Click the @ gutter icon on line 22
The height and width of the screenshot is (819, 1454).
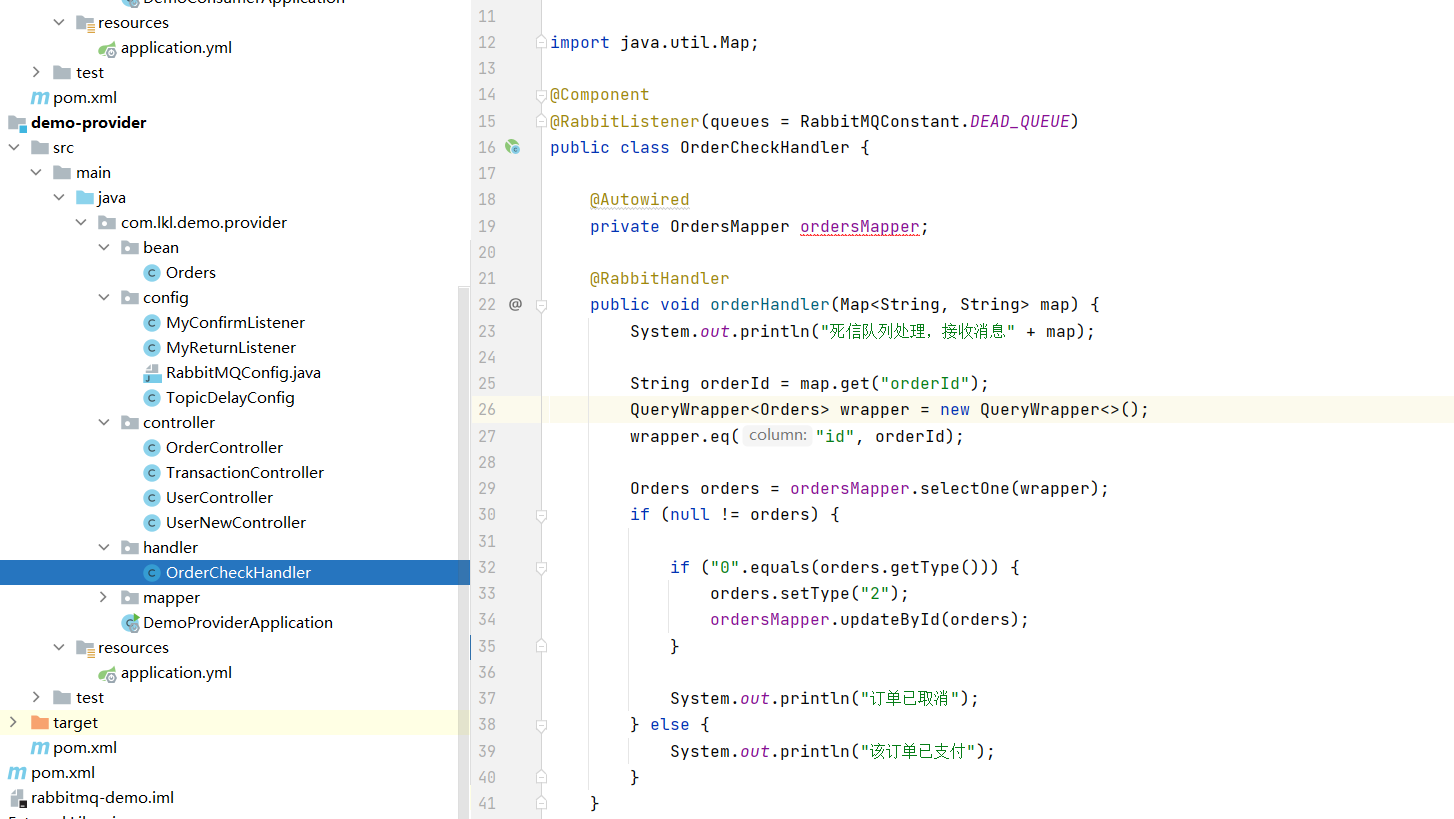pos(515,304)
